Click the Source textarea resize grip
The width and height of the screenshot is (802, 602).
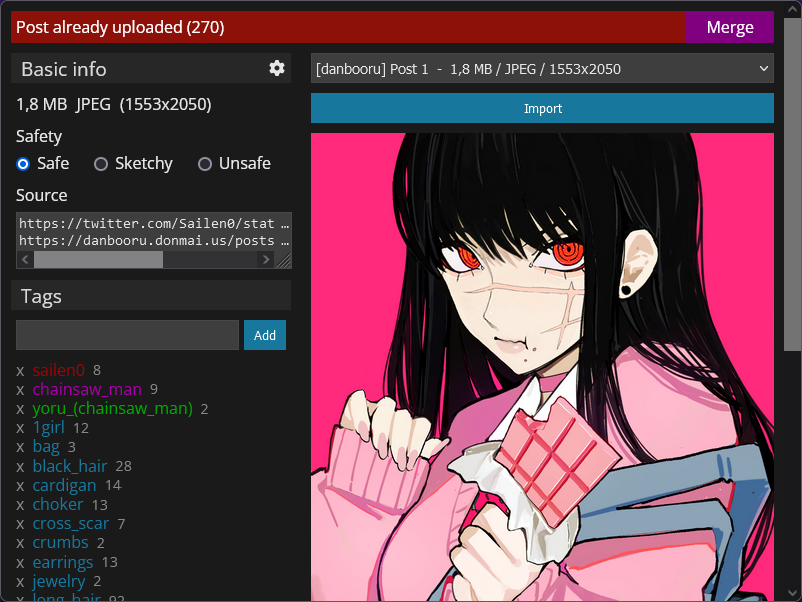283,260
